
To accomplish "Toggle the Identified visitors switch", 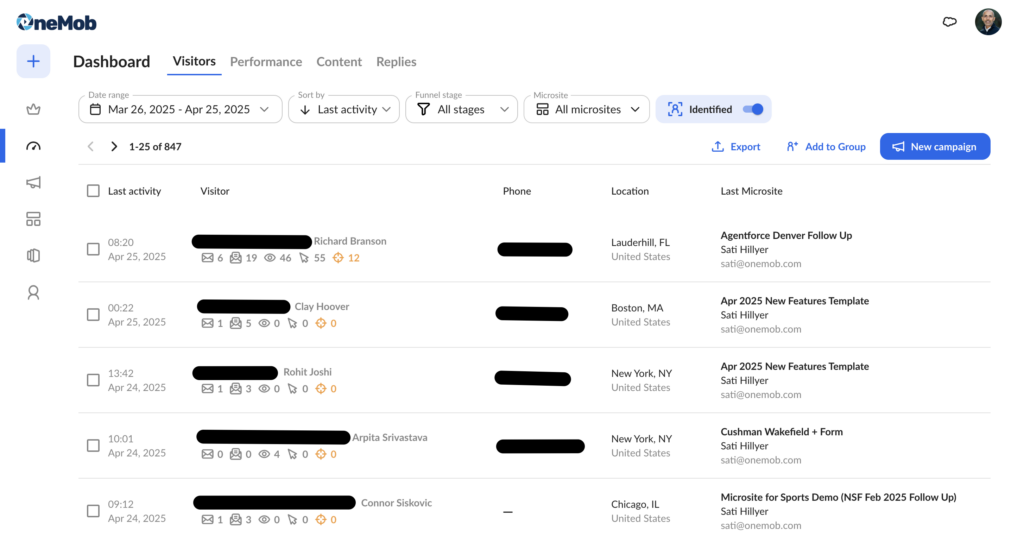I will point(754,110).
